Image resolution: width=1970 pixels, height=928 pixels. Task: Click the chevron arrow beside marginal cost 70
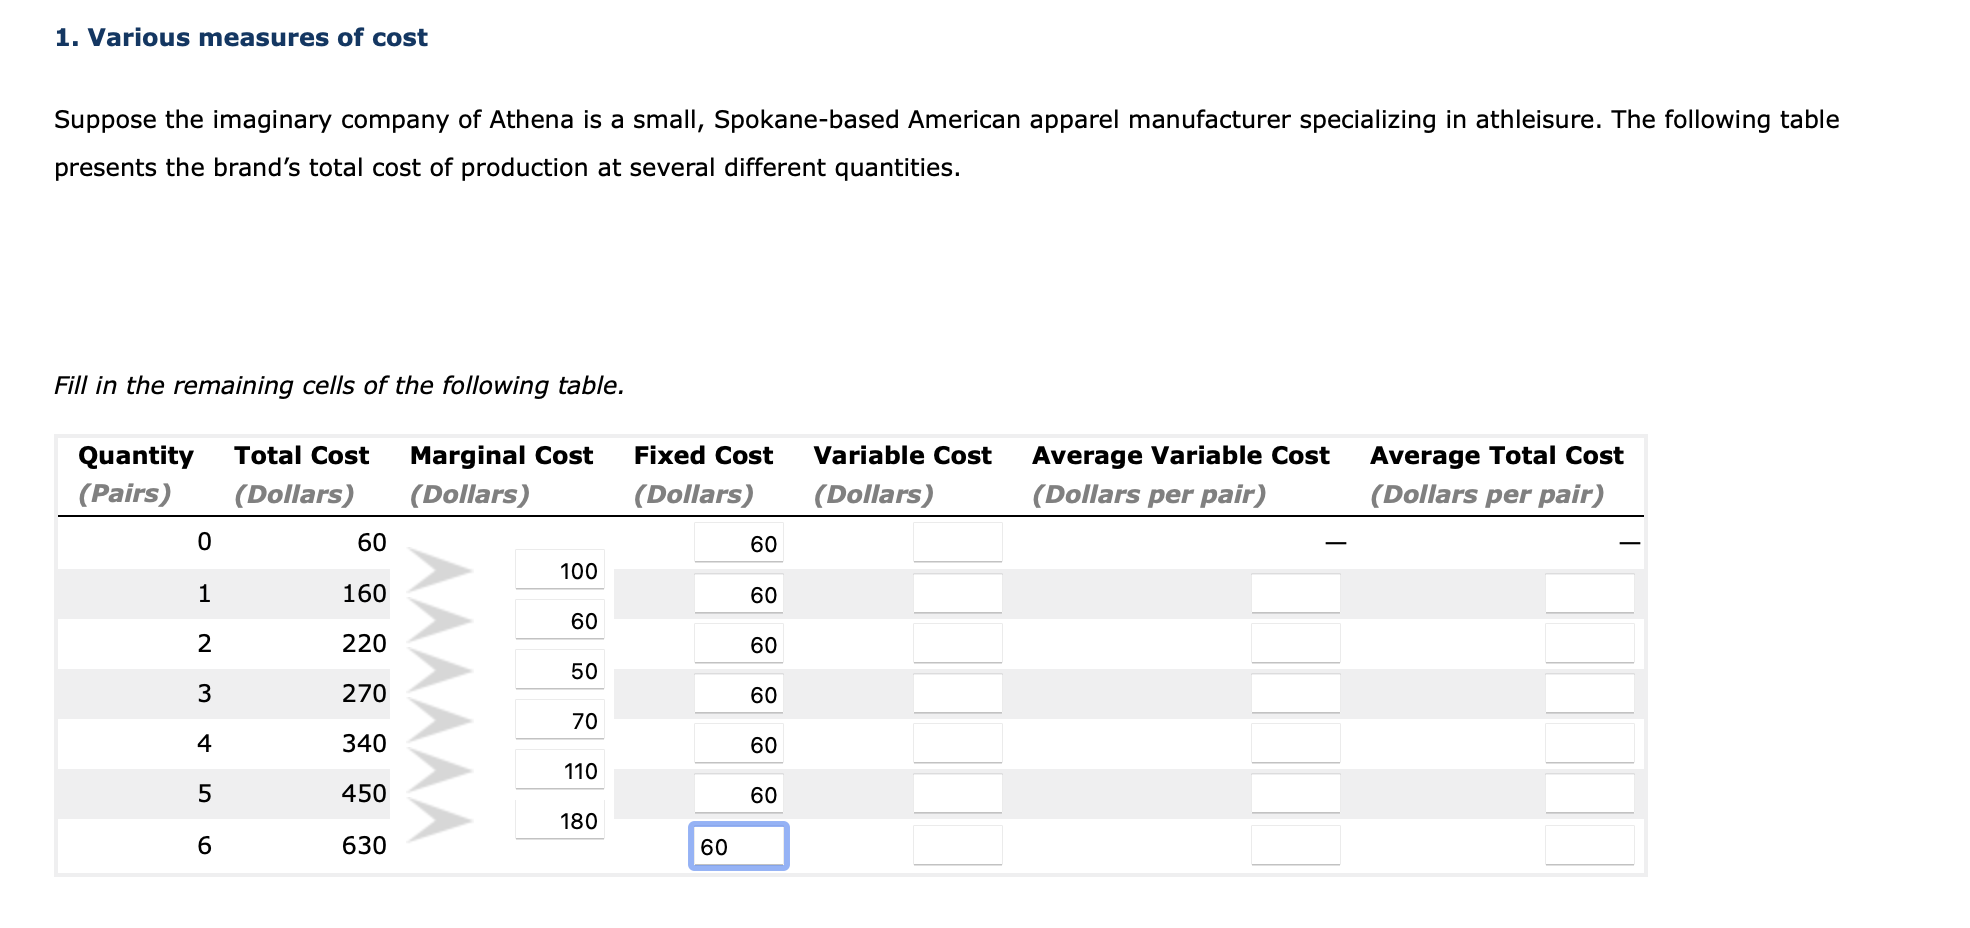pyautogui.click(x=440, y=719)
